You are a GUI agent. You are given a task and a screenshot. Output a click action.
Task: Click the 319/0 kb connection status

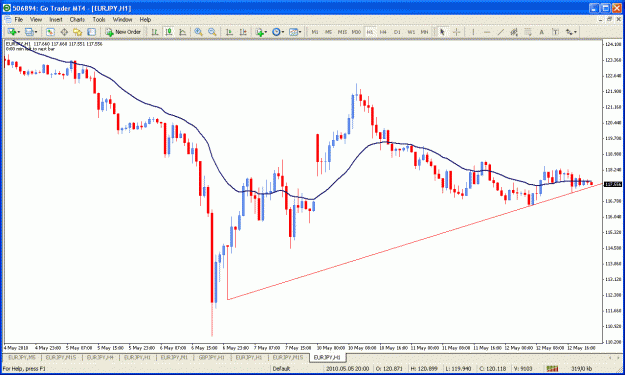[581, 369]
